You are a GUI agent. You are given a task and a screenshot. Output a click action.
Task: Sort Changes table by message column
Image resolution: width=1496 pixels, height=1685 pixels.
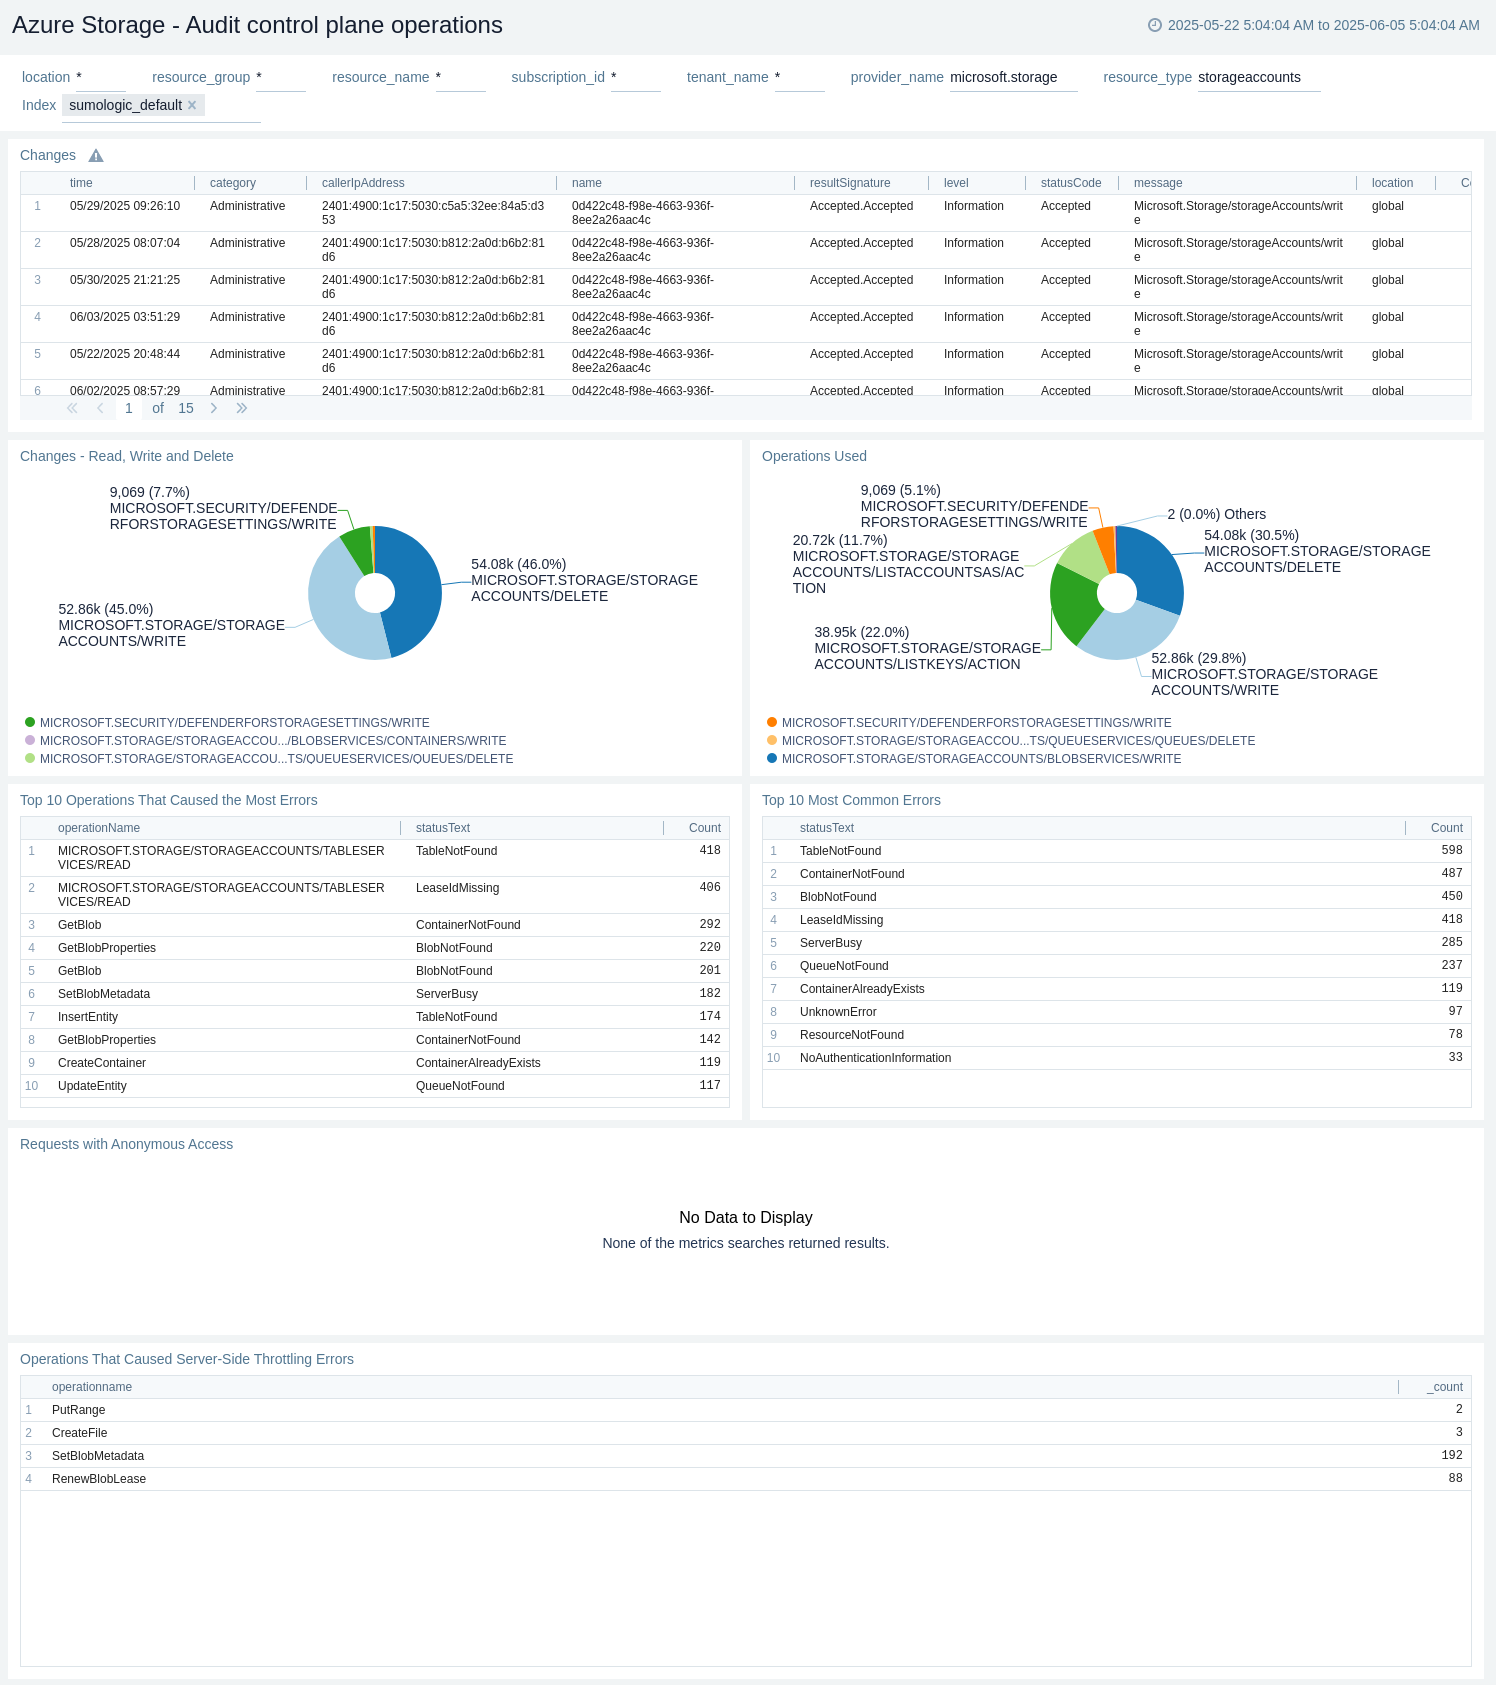coord(1158,183)
